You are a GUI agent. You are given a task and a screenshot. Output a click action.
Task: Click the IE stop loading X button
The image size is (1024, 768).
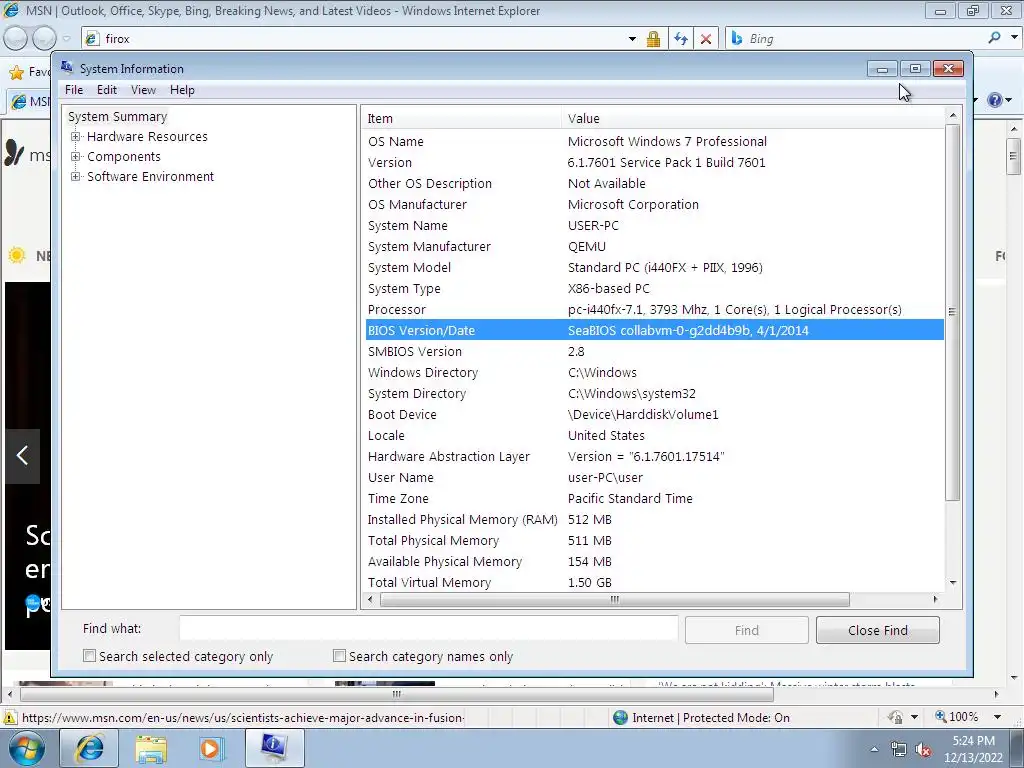click(706, 39)
